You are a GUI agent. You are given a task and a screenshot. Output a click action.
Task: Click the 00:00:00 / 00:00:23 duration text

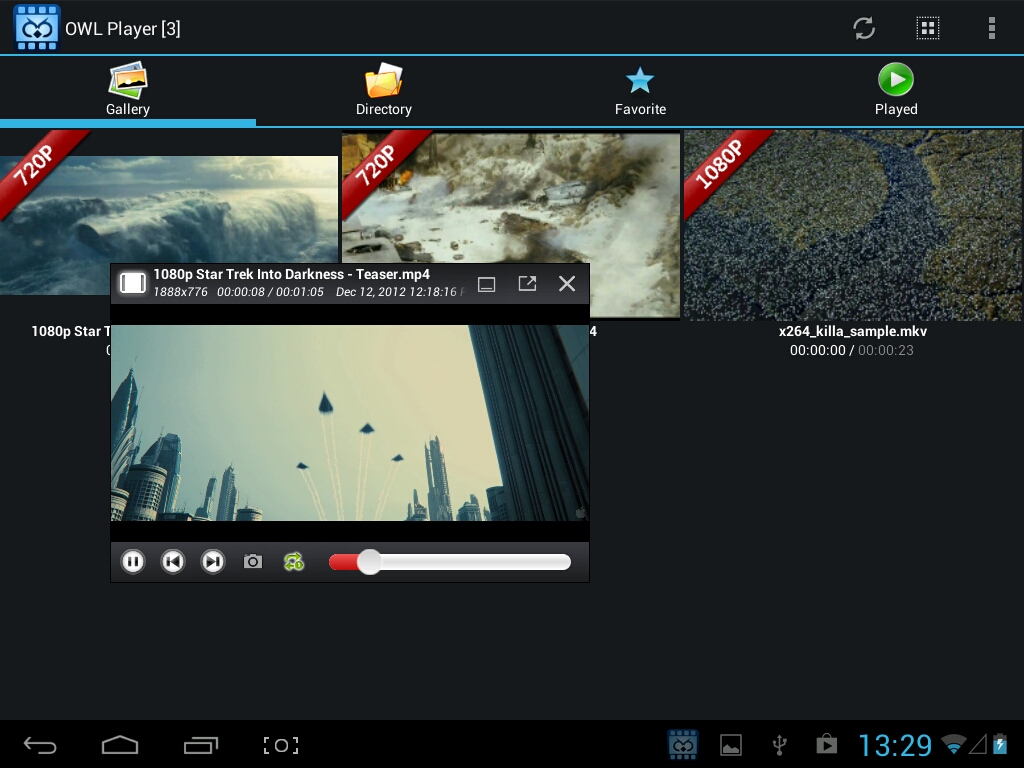coord(852,350)
